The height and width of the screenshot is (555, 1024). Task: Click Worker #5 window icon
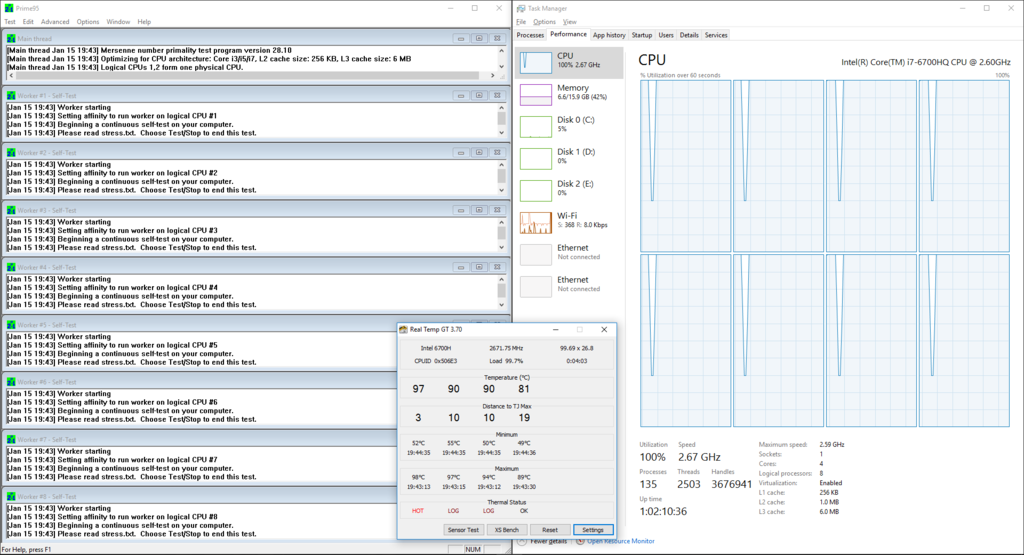click(11, 325)
